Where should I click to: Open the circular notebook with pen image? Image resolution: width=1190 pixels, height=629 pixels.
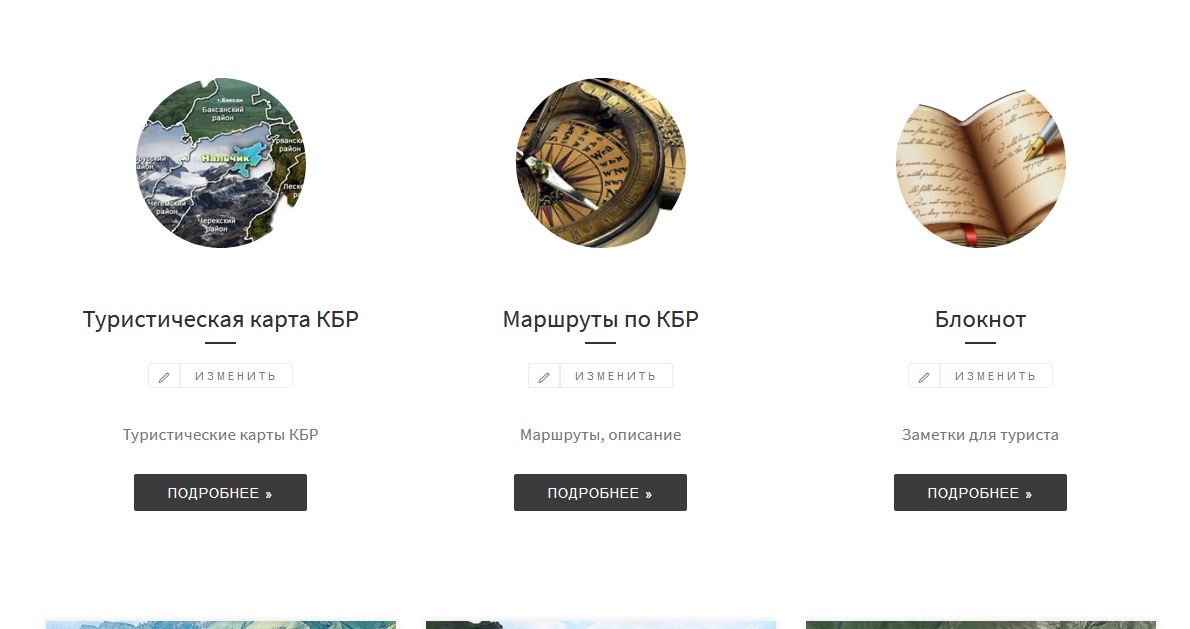coord(981,162)
